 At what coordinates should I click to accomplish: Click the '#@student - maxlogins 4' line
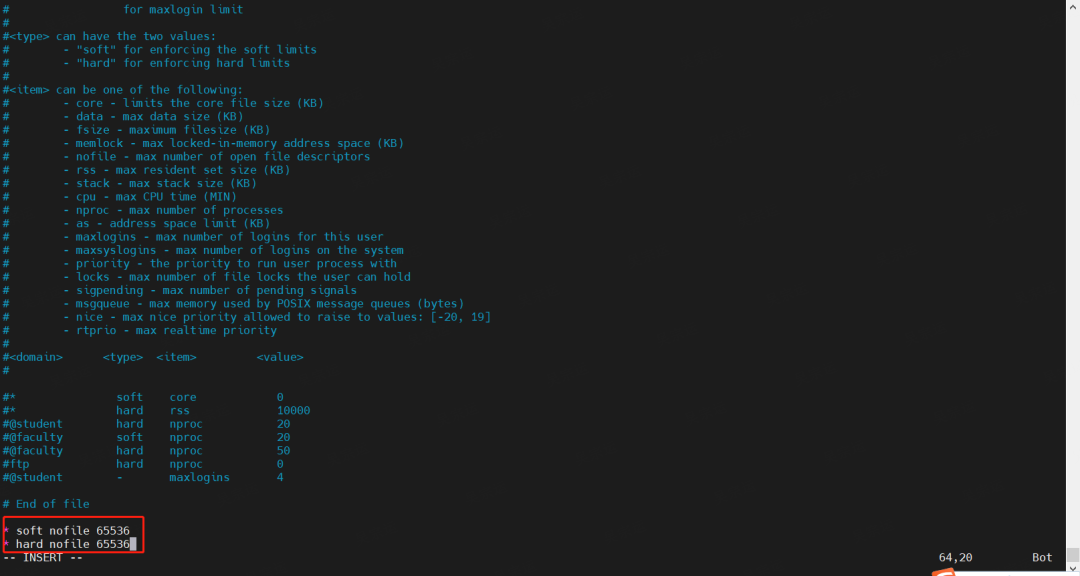pos(143,477)
